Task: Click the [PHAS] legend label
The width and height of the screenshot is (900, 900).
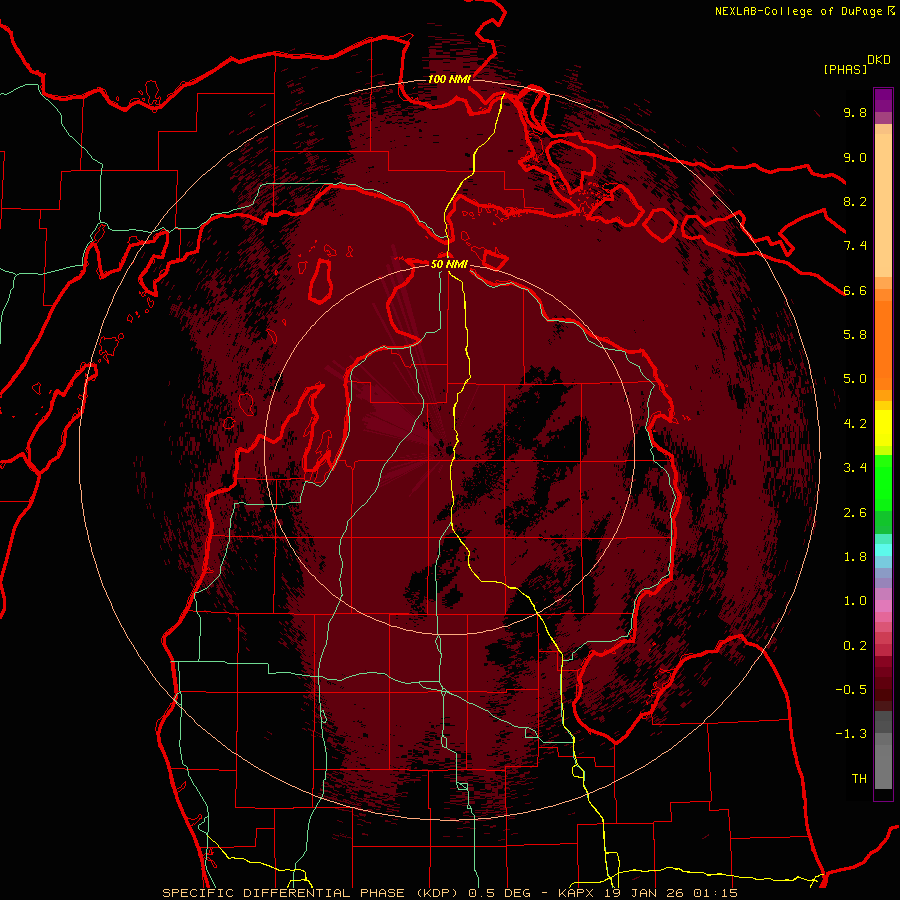Action: (845, 69)
